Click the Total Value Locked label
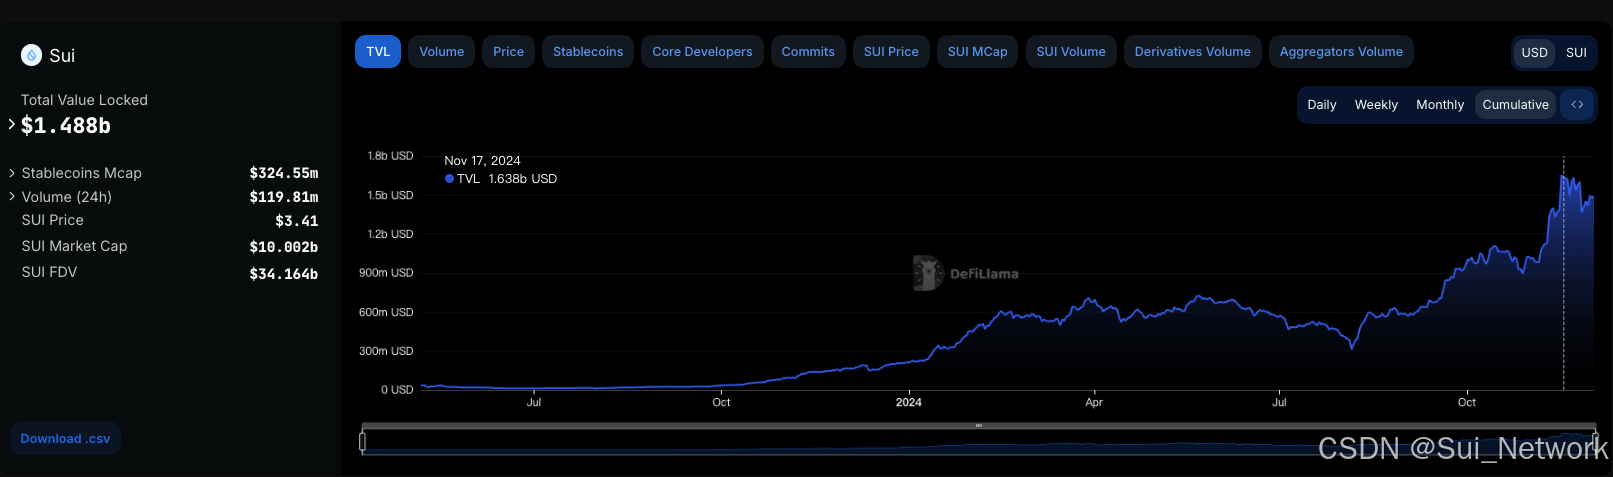1613x477 pixels. point(84,100)
